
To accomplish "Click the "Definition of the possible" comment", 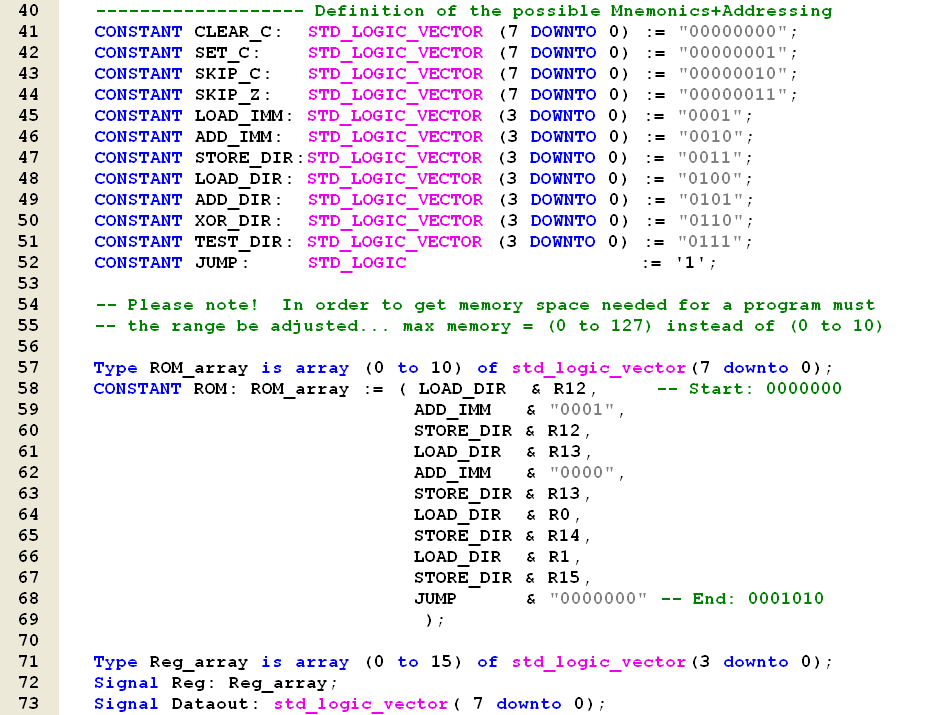I will click(x=457, y=11).
